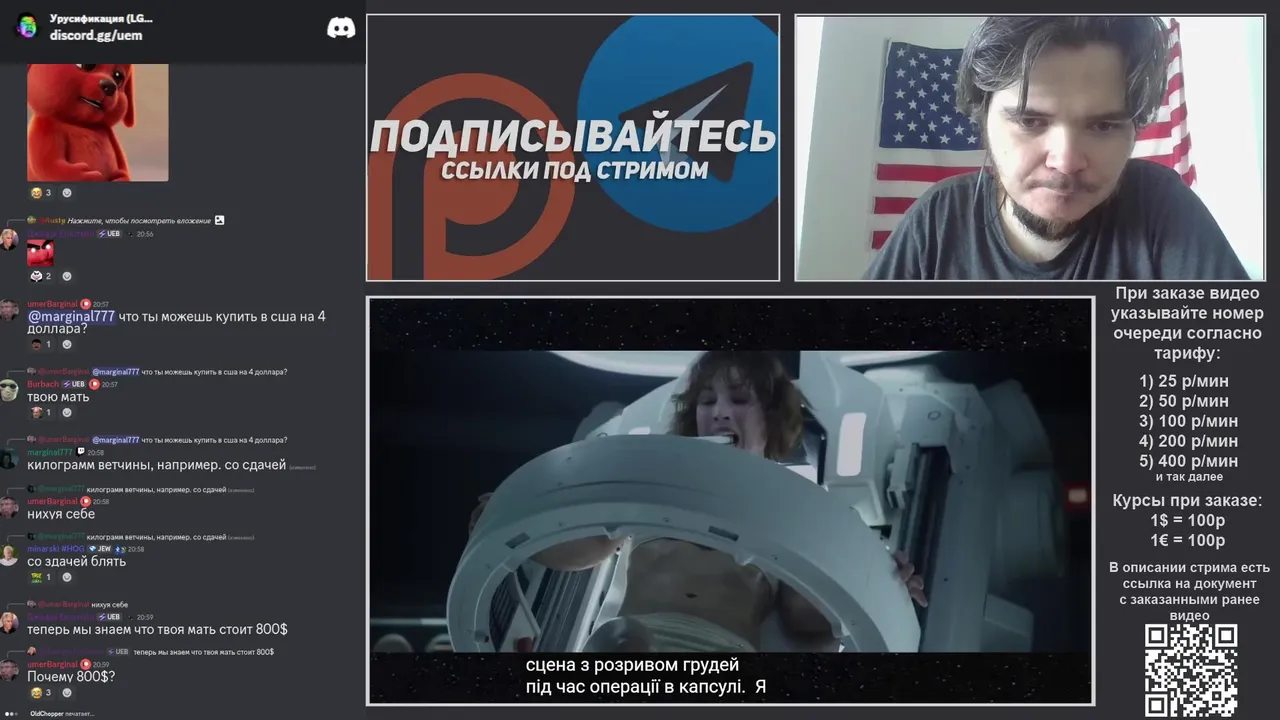Viewport: 1280px width, 720px height.
Task: Click the webcam feed with the flag
Action: click(1030, 148)
